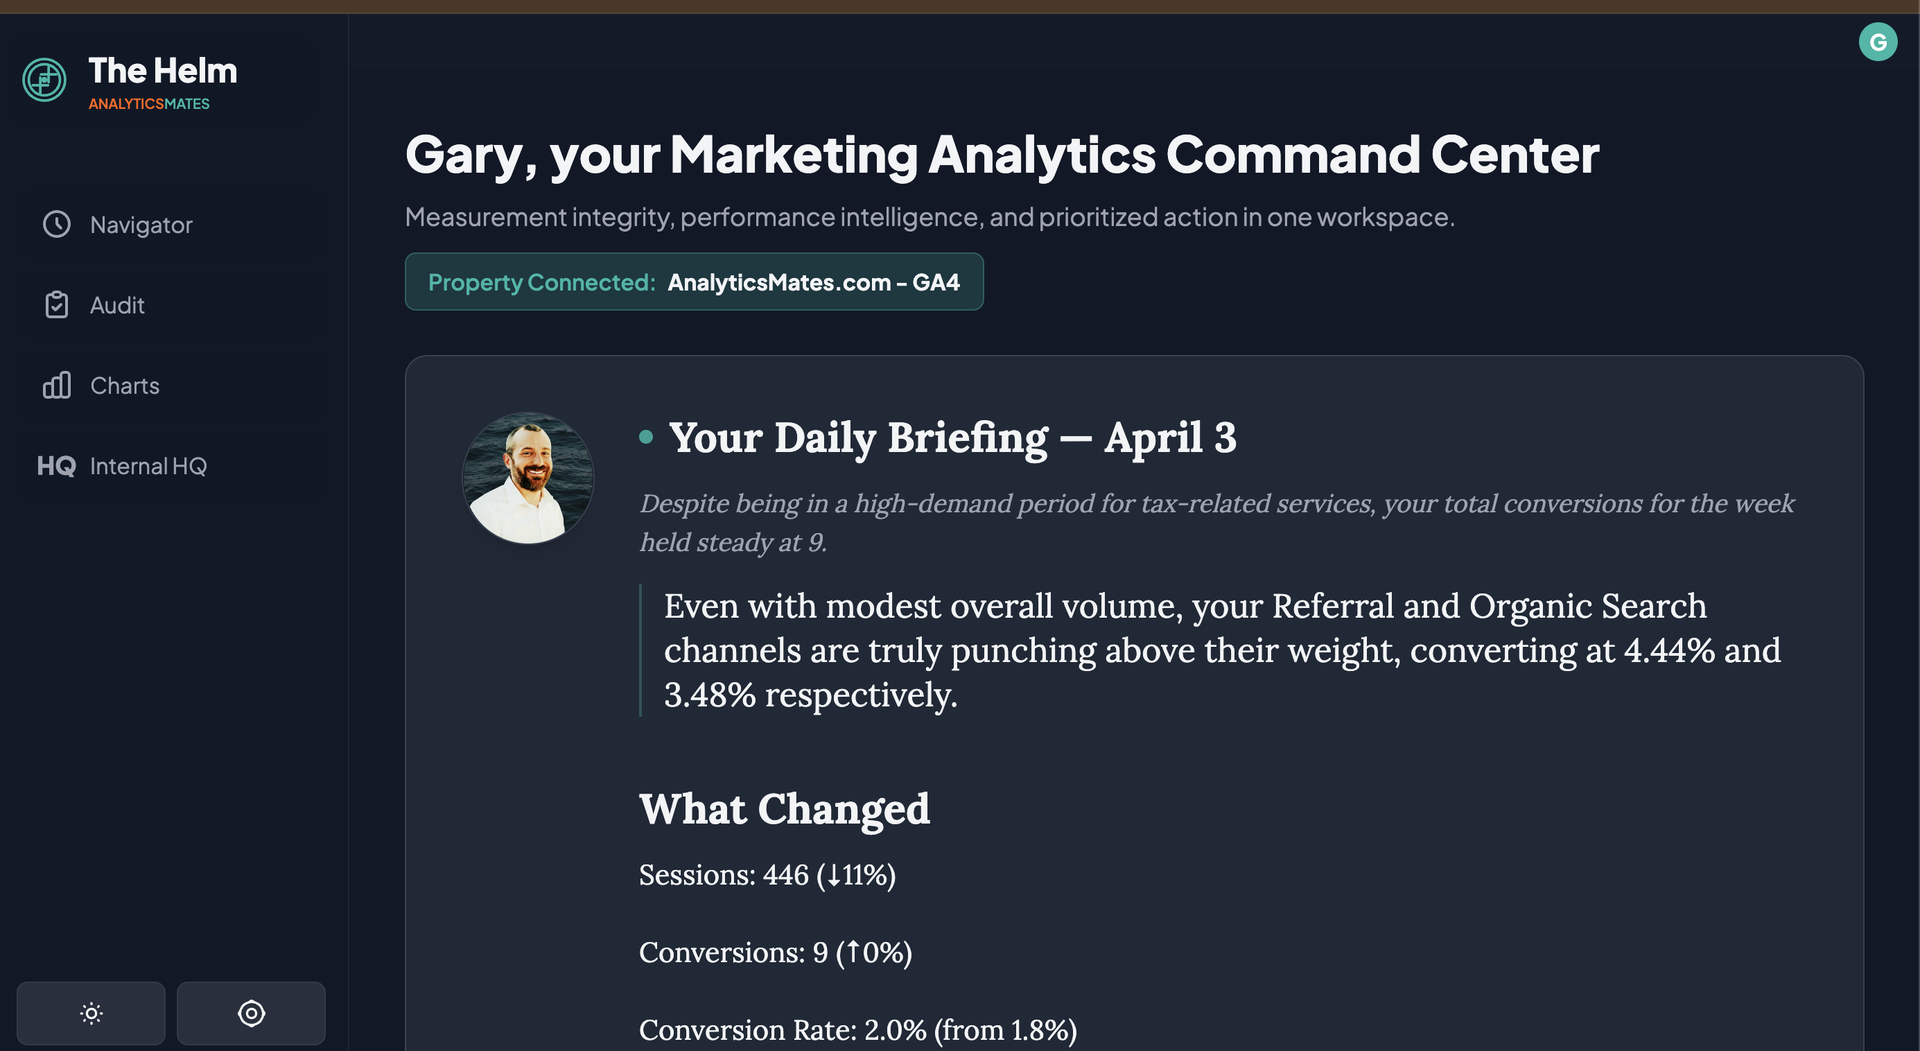Image resolution: width=1920 pixels, height=1051 pixels.
Task: Open the G user avatar menu
Action: [1877, 42]
